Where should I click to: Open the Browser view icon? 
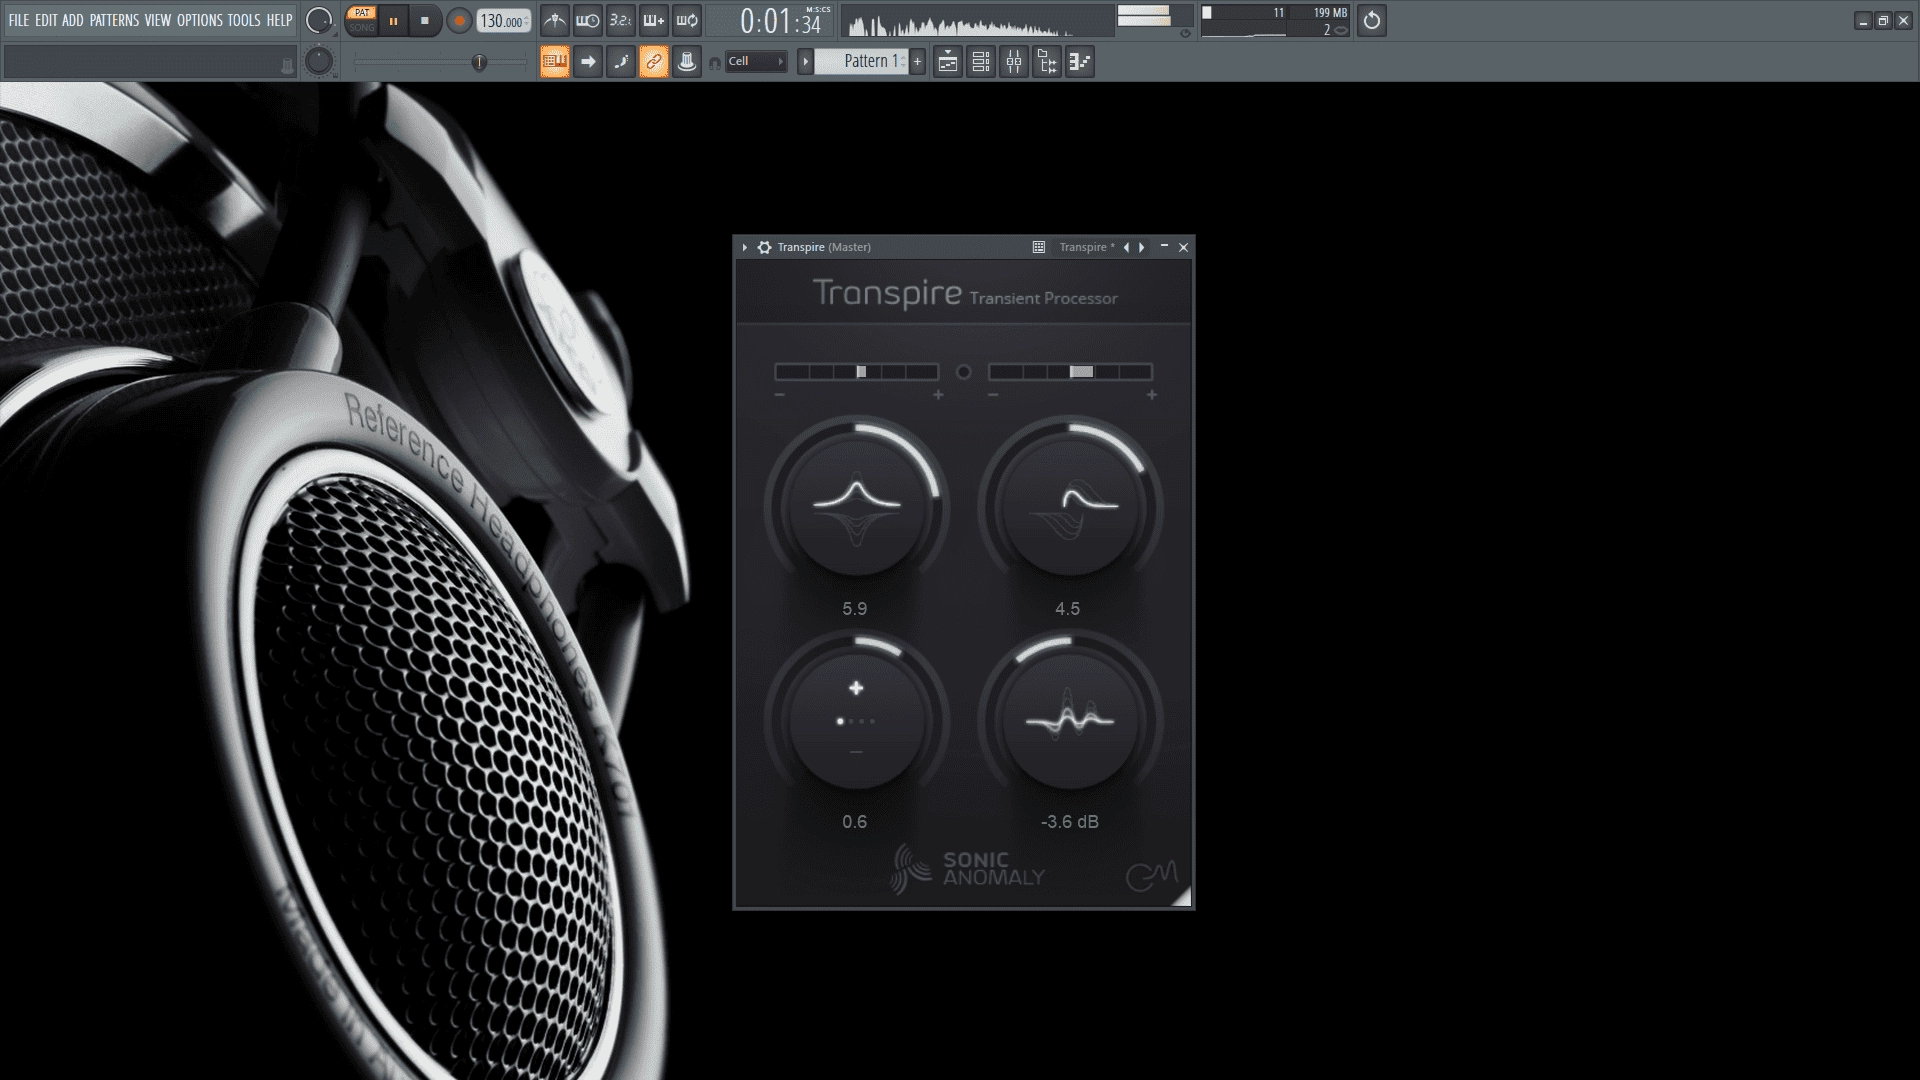point(1047,62)
